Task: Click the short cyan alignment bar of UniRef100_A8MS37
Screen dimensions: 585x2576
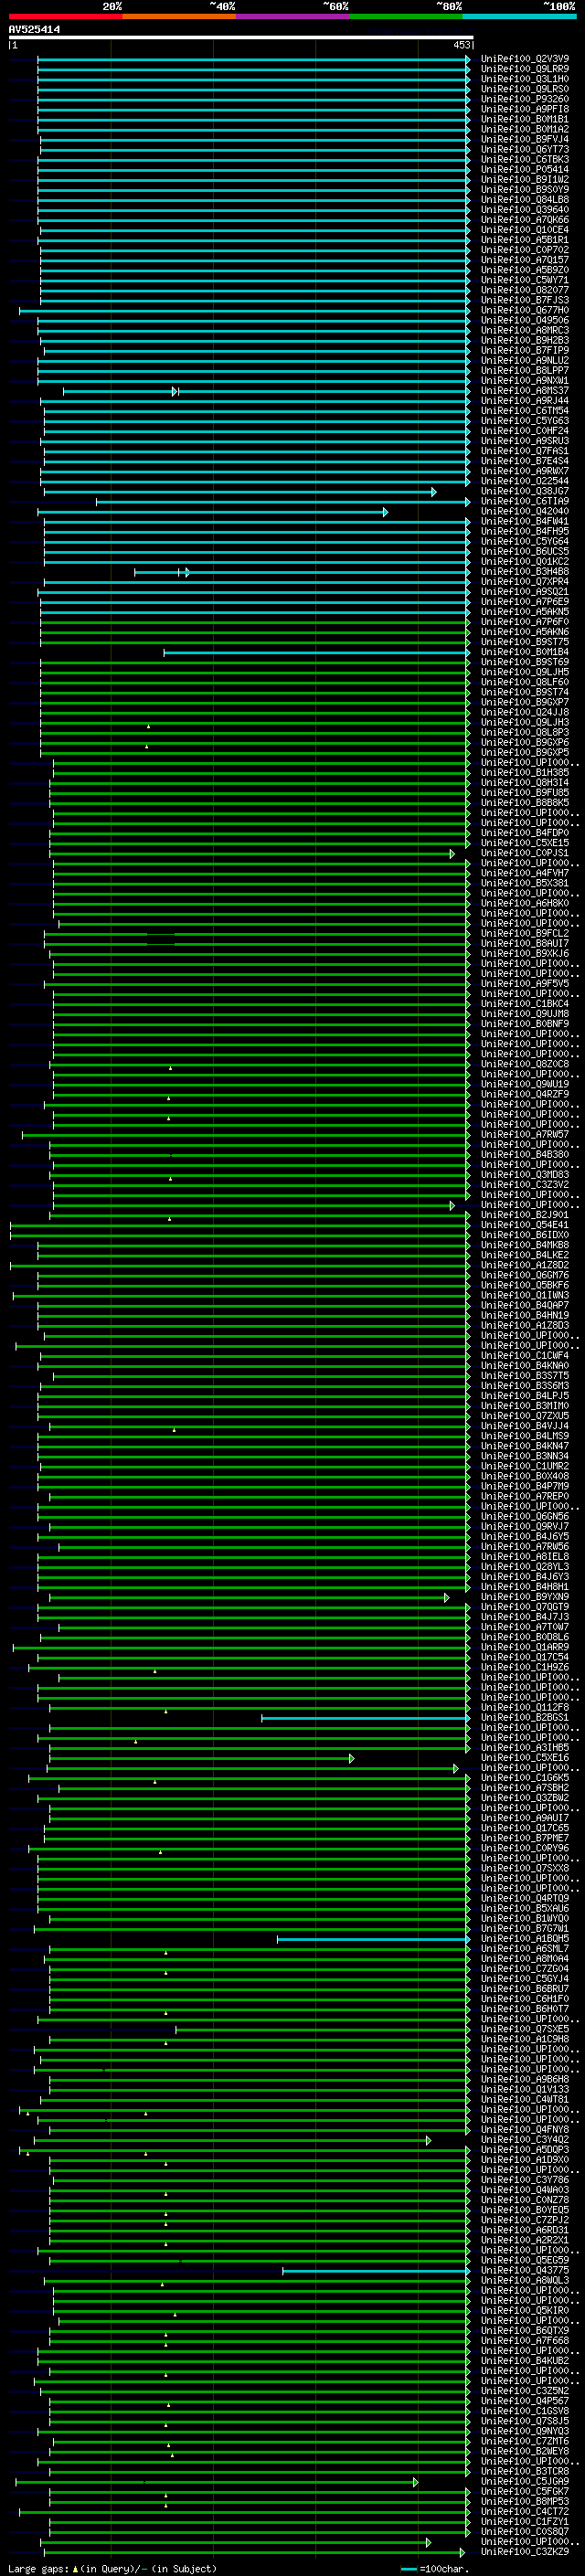Action: point(120,391)
